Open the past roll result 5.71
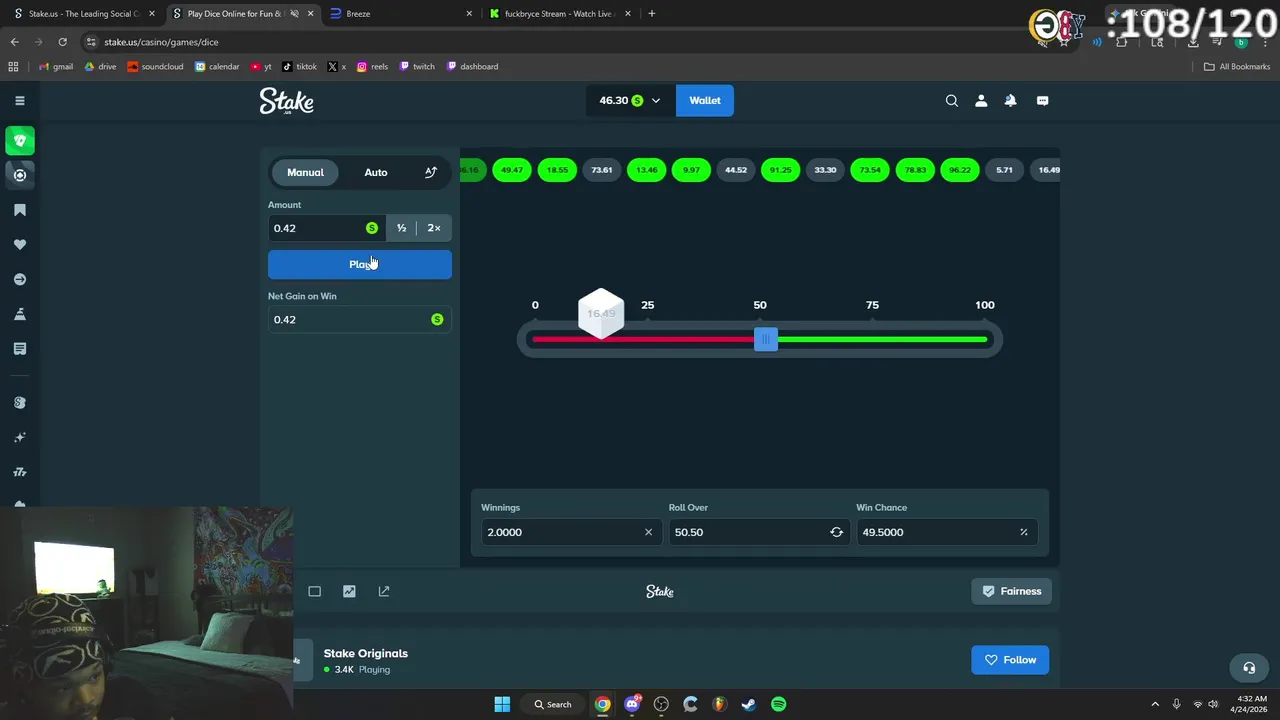Image resolution: width=1280 pixels, height=720 pixels. coord(1005,170)
